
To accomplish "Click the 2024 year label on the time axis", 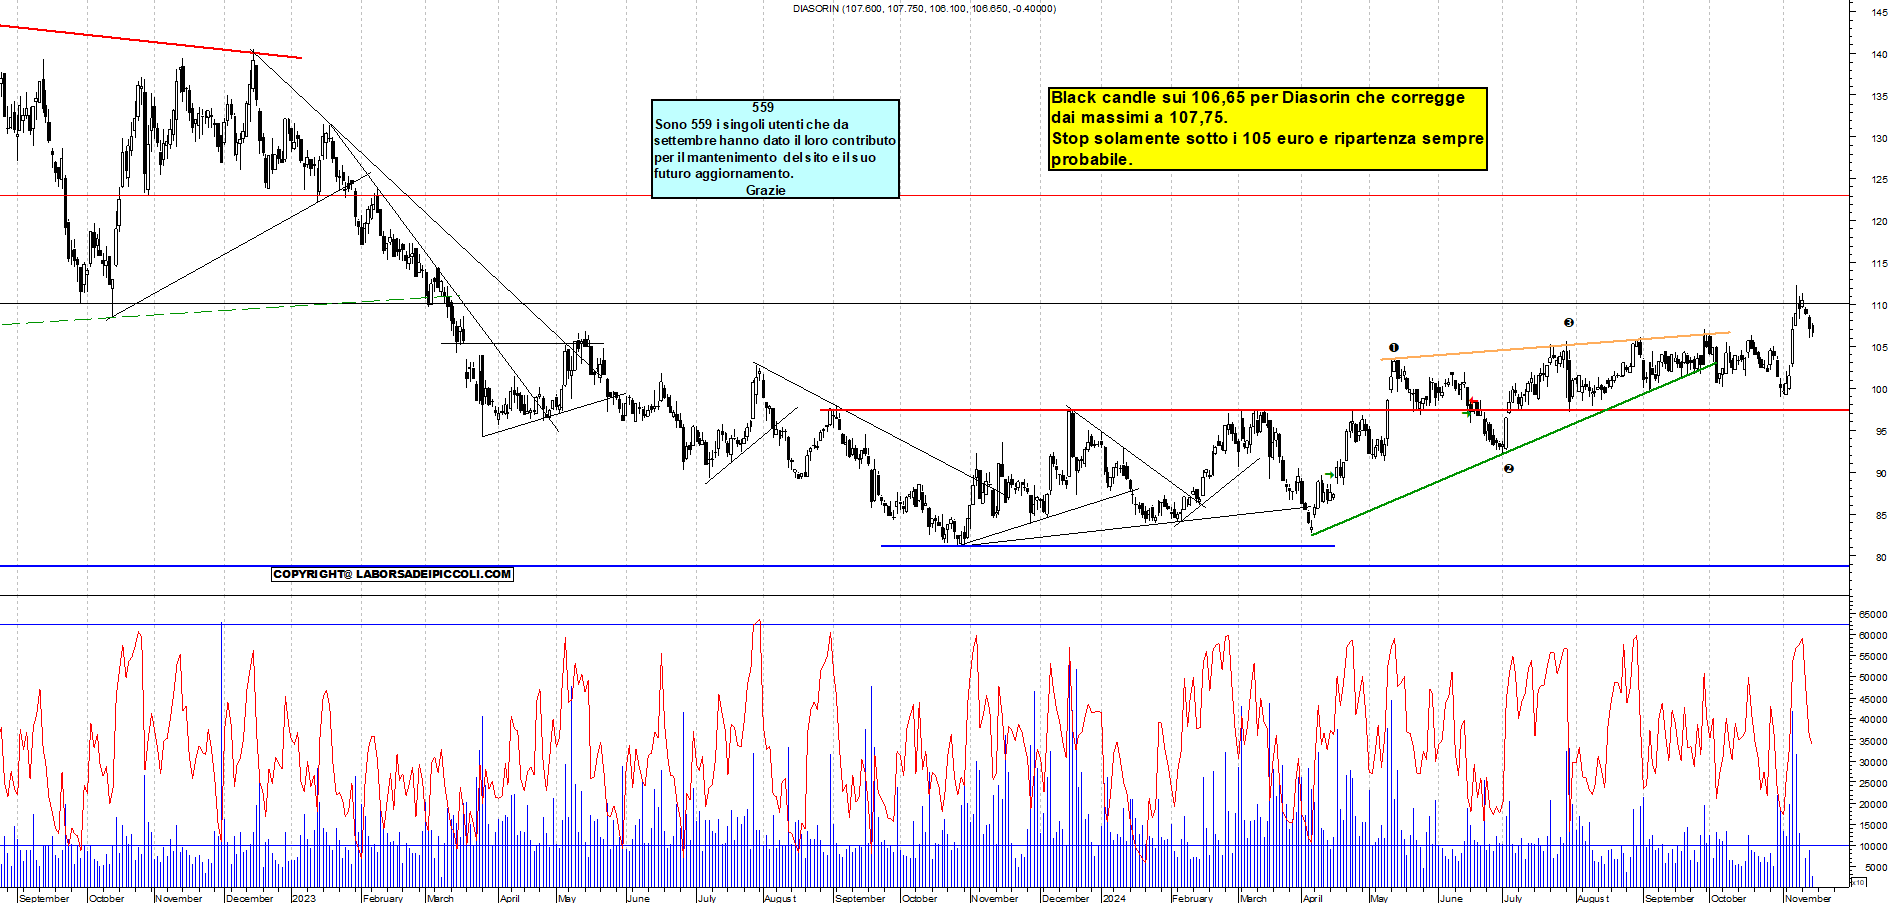I will 1114,898.
